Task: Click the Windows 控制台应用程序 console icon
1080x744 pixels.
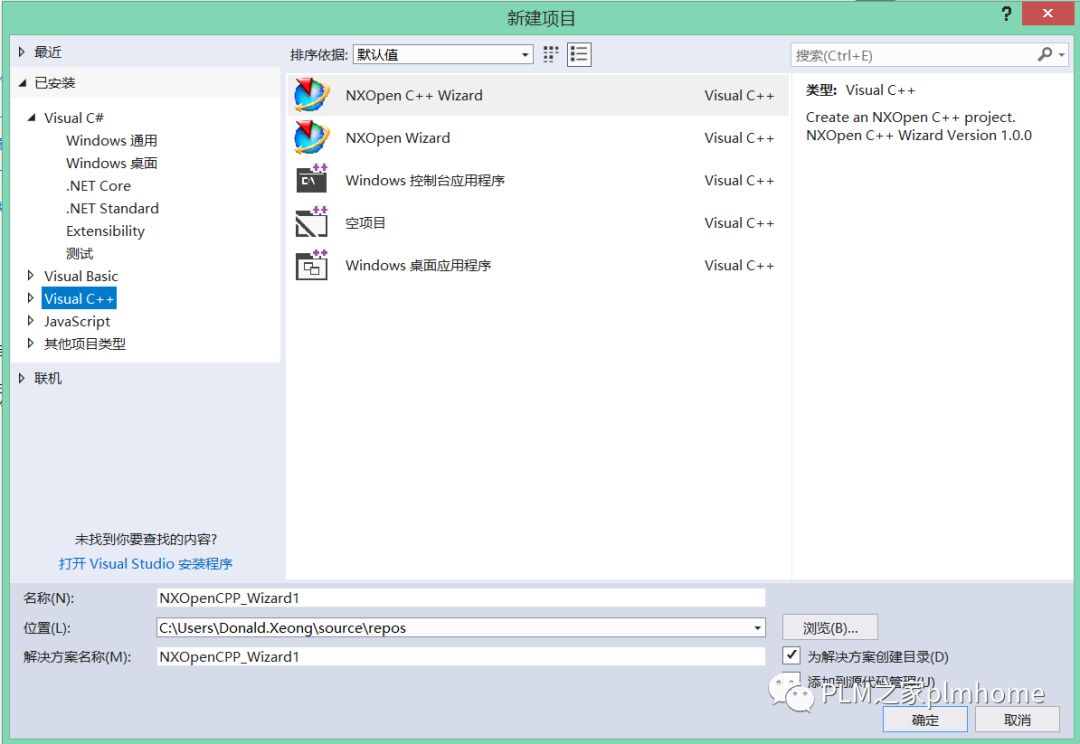Action: click(311, 179)
